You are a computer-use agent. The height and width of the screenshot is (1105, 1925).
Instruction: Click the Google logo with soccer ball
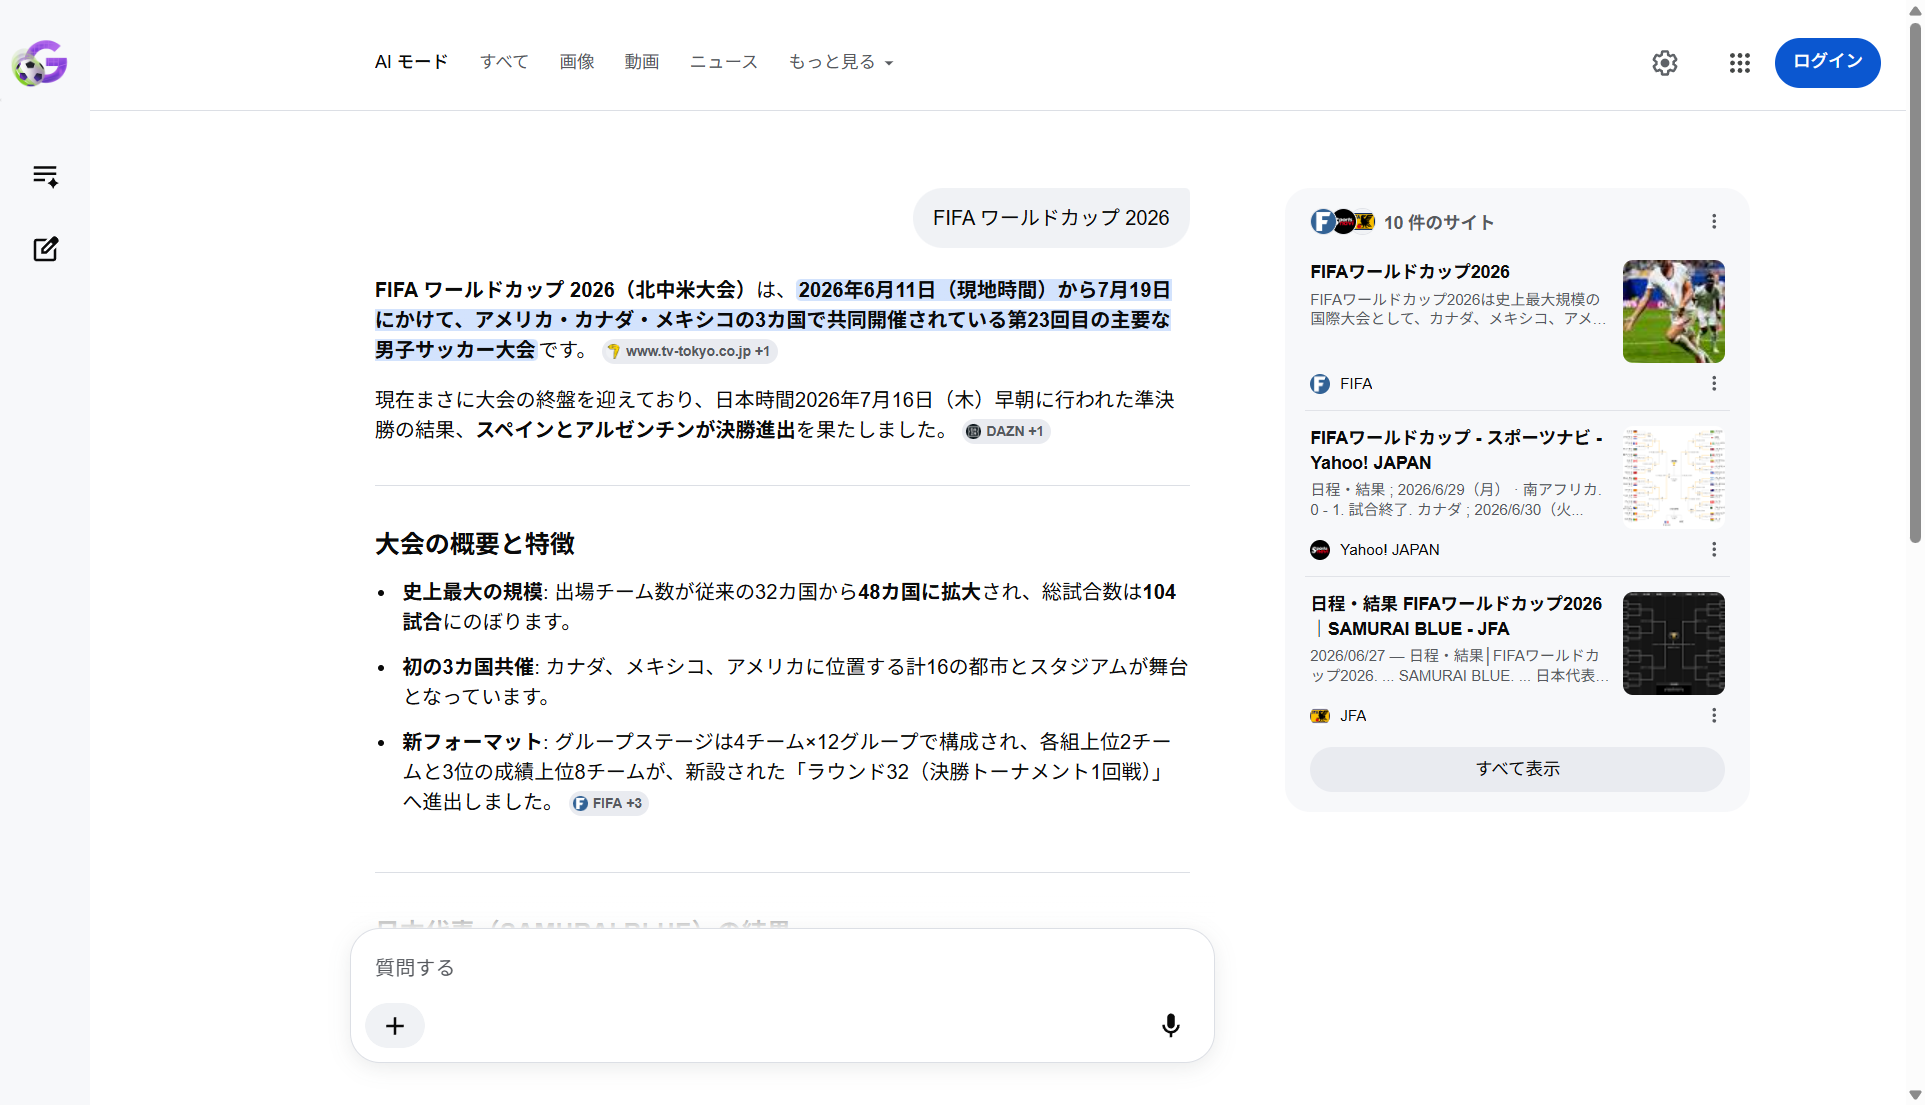pos(40,63)
